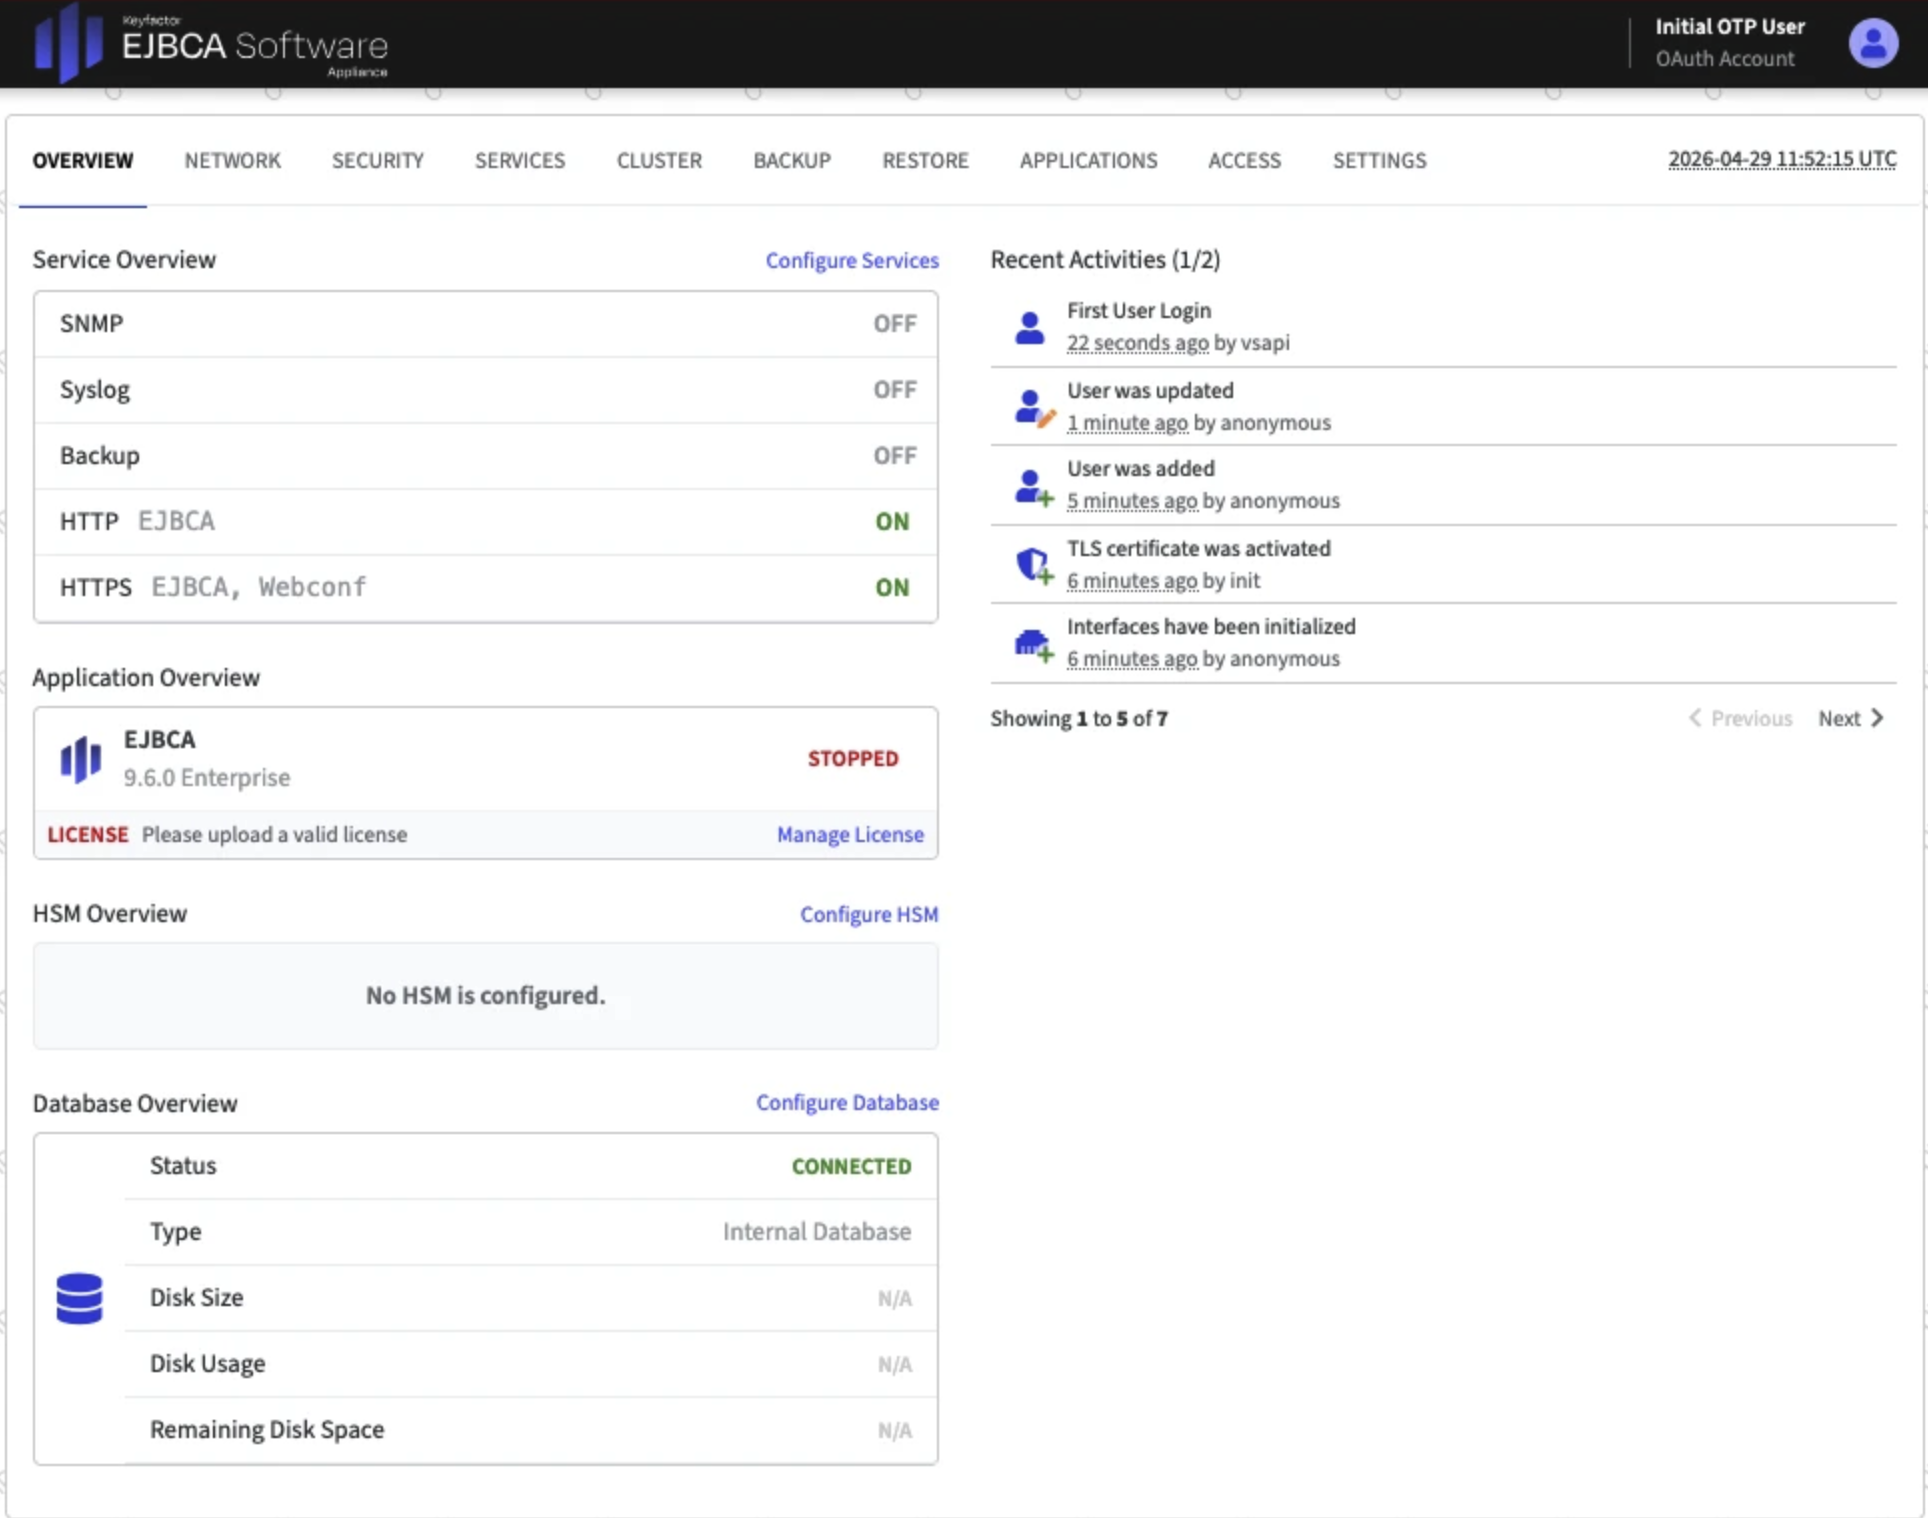Click the SNMP service row
The width and height of the screenshot is (1928, 1518).
(486, 324)
